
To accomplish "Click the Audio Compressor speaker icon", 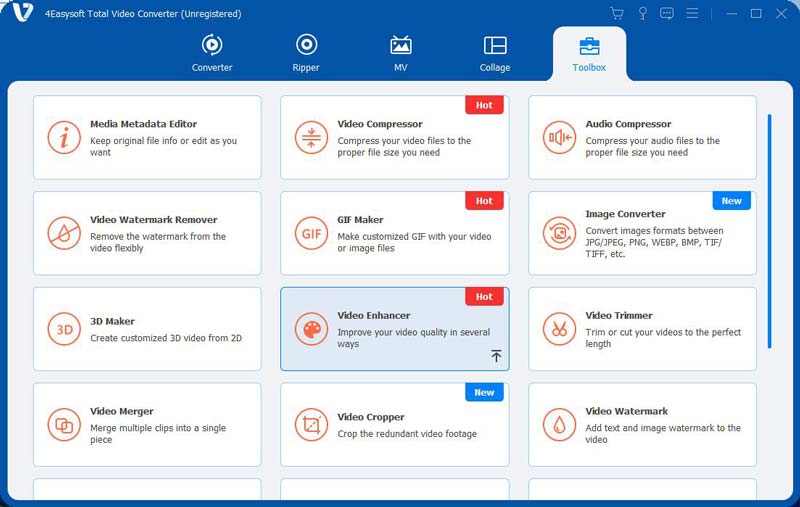I will click(559, 137).
